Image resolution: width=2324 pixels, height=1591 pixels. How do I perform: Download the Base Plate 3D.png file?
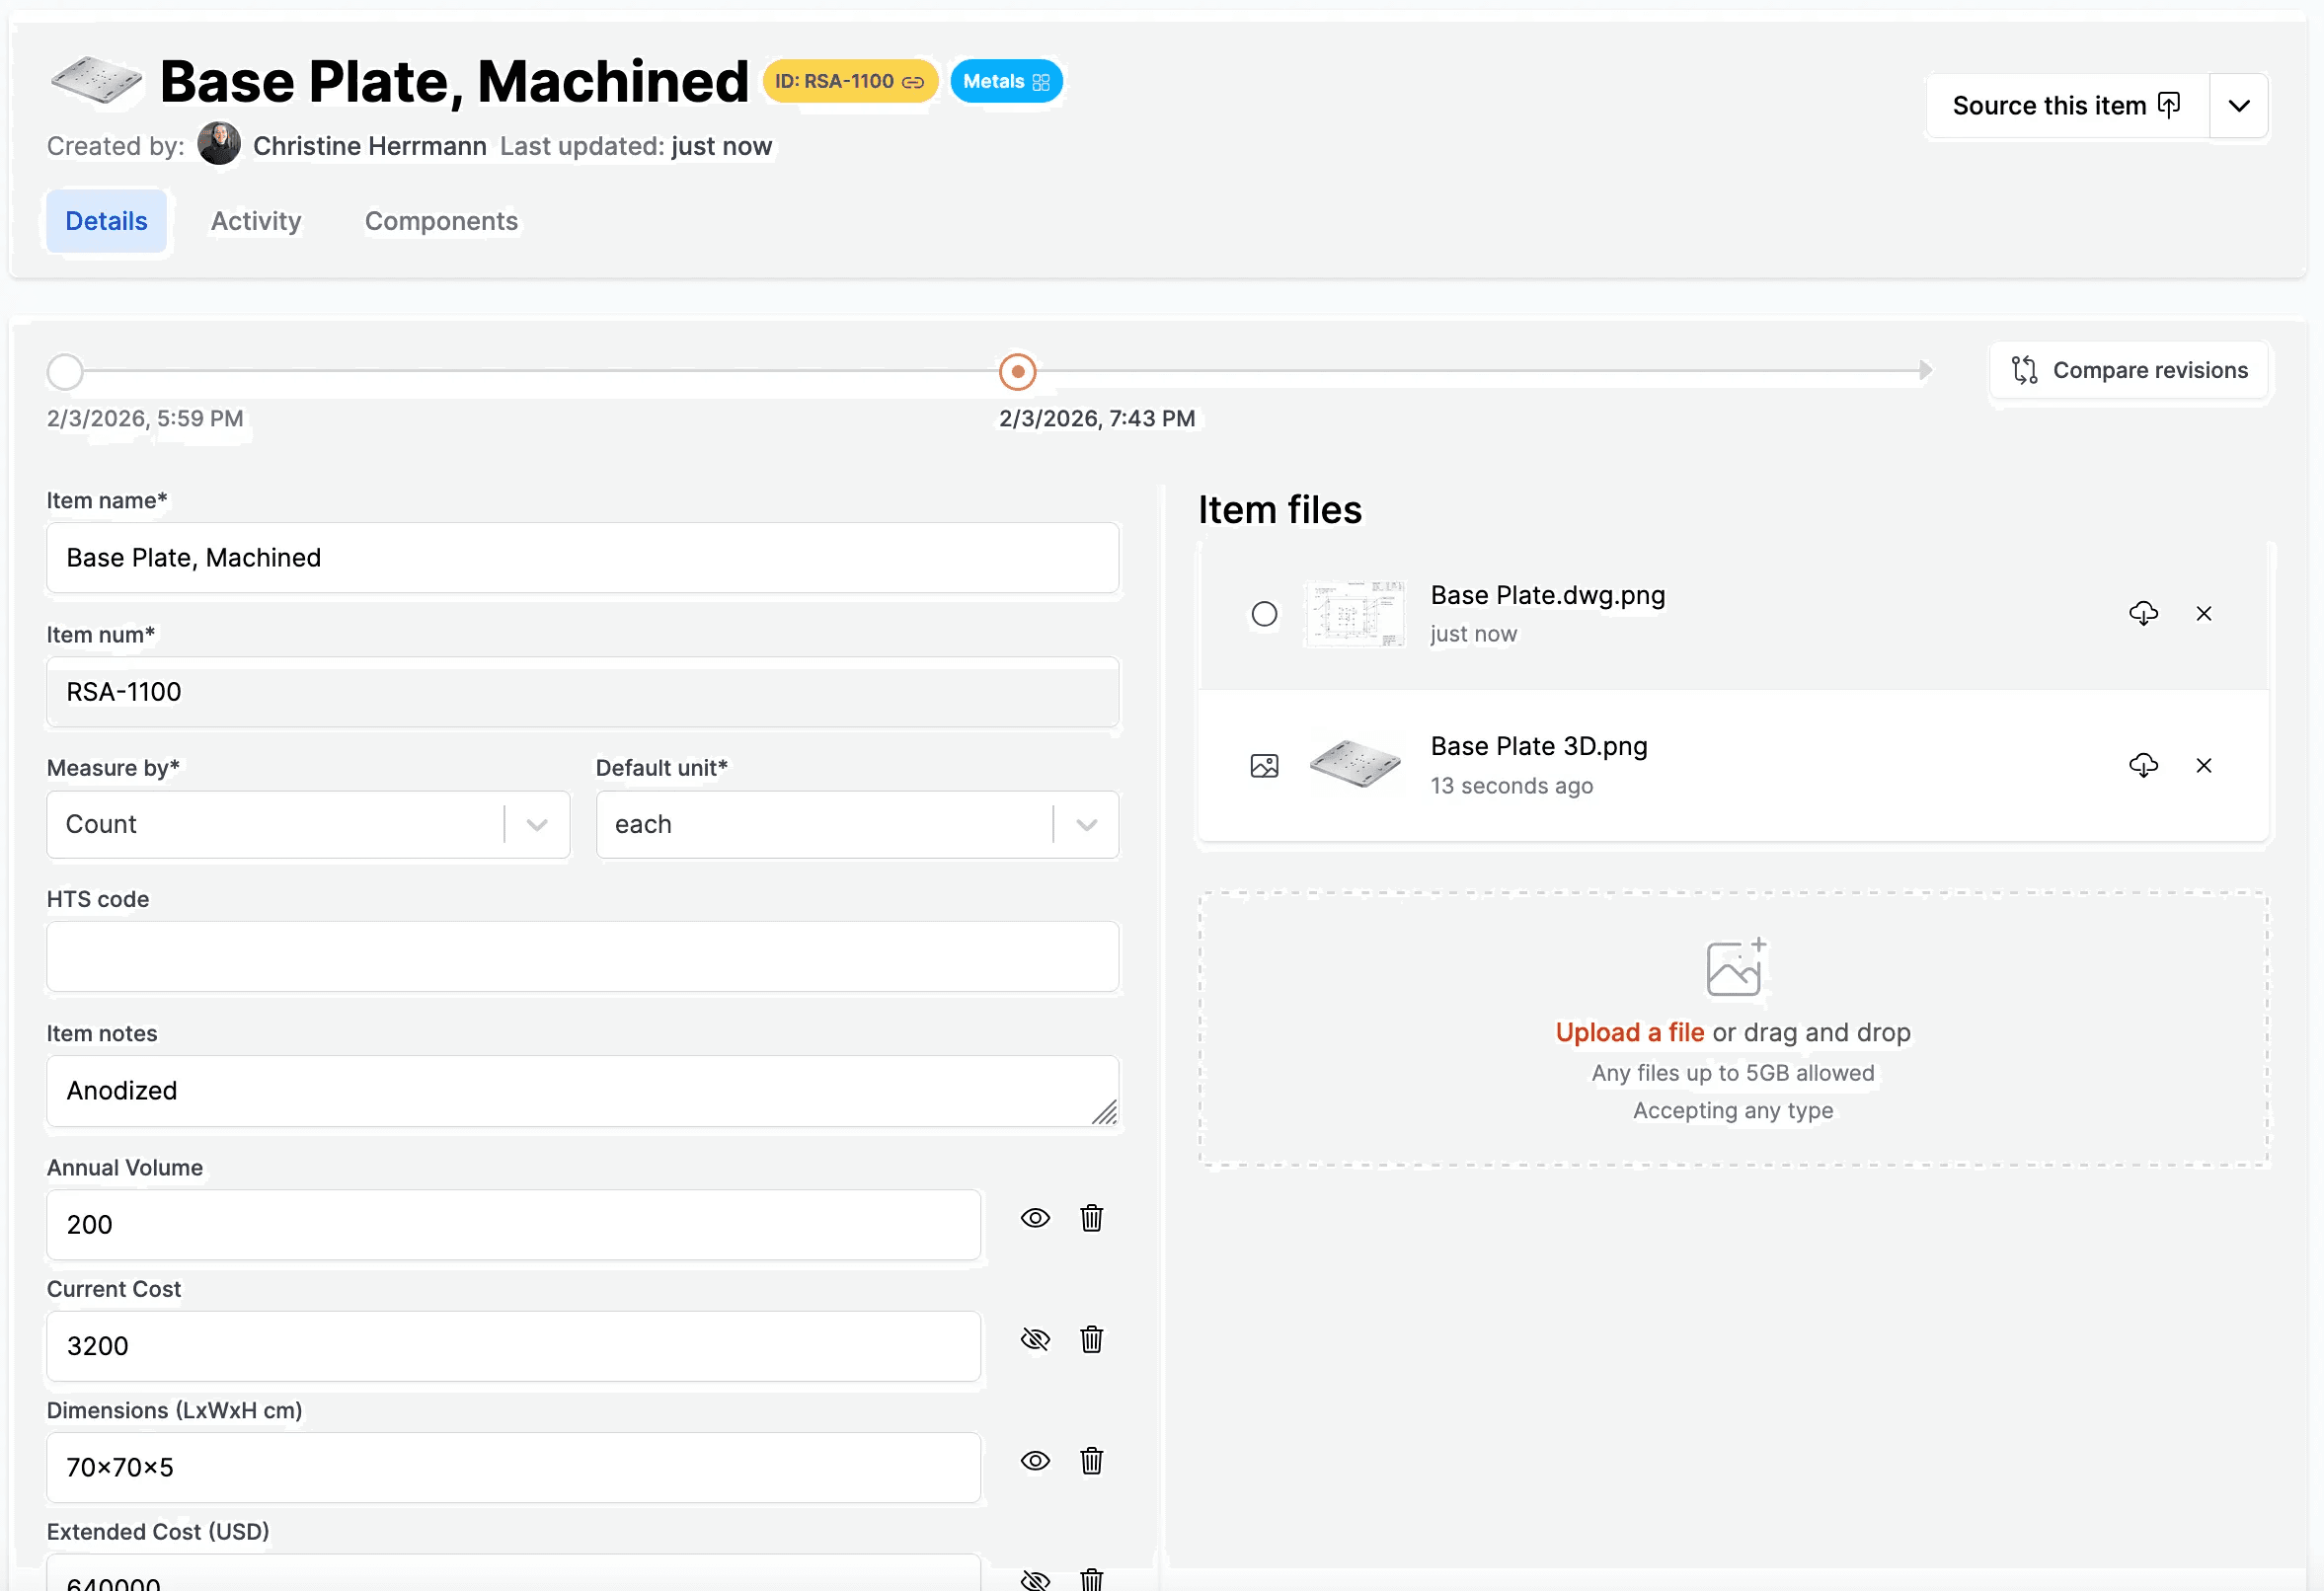pos(2142,765)
